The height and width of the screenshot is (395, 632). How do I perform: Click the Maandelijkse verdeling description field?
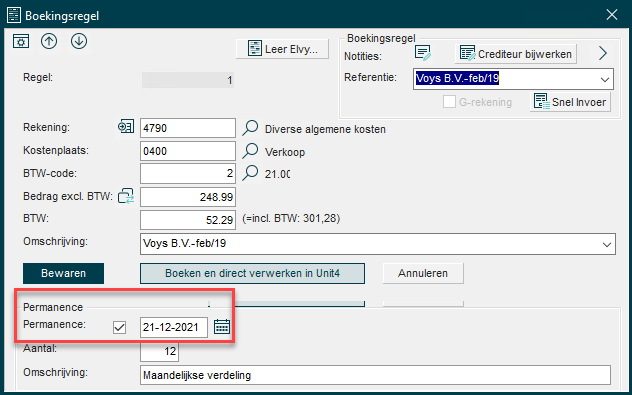(375, 375)
